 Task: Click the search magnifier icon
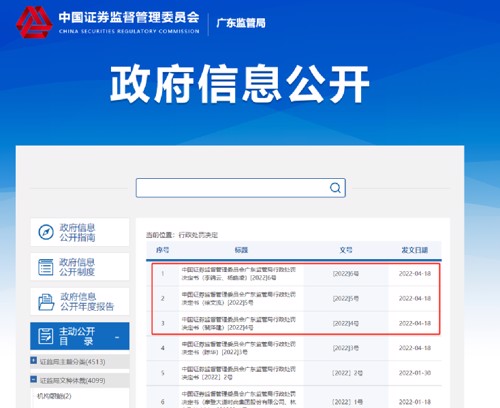pos(335,188)
